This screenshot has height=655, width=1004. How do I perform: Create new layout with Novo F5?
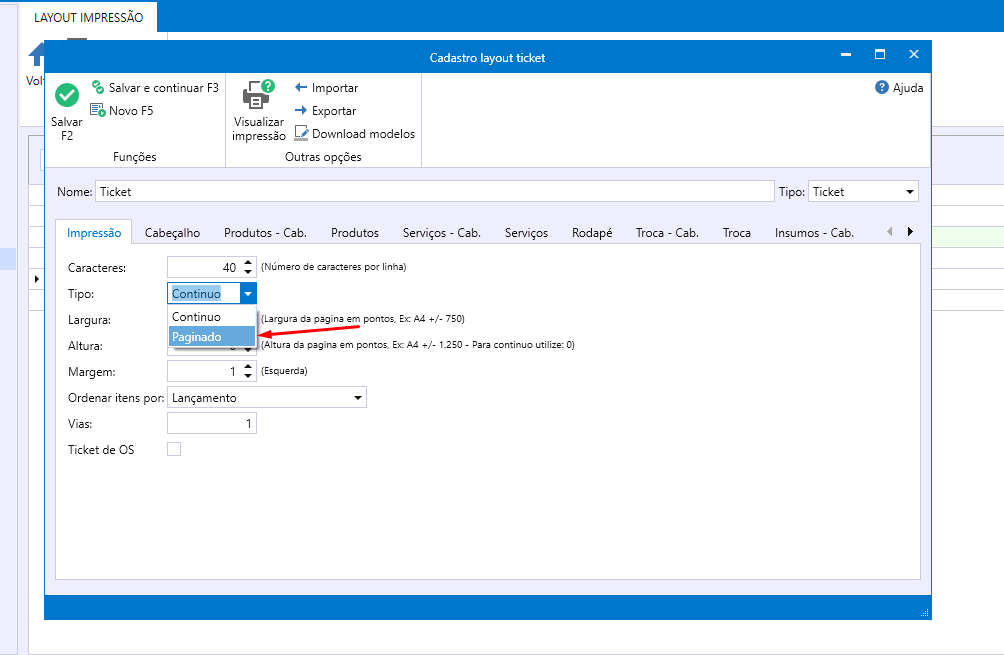pos(98,111)
